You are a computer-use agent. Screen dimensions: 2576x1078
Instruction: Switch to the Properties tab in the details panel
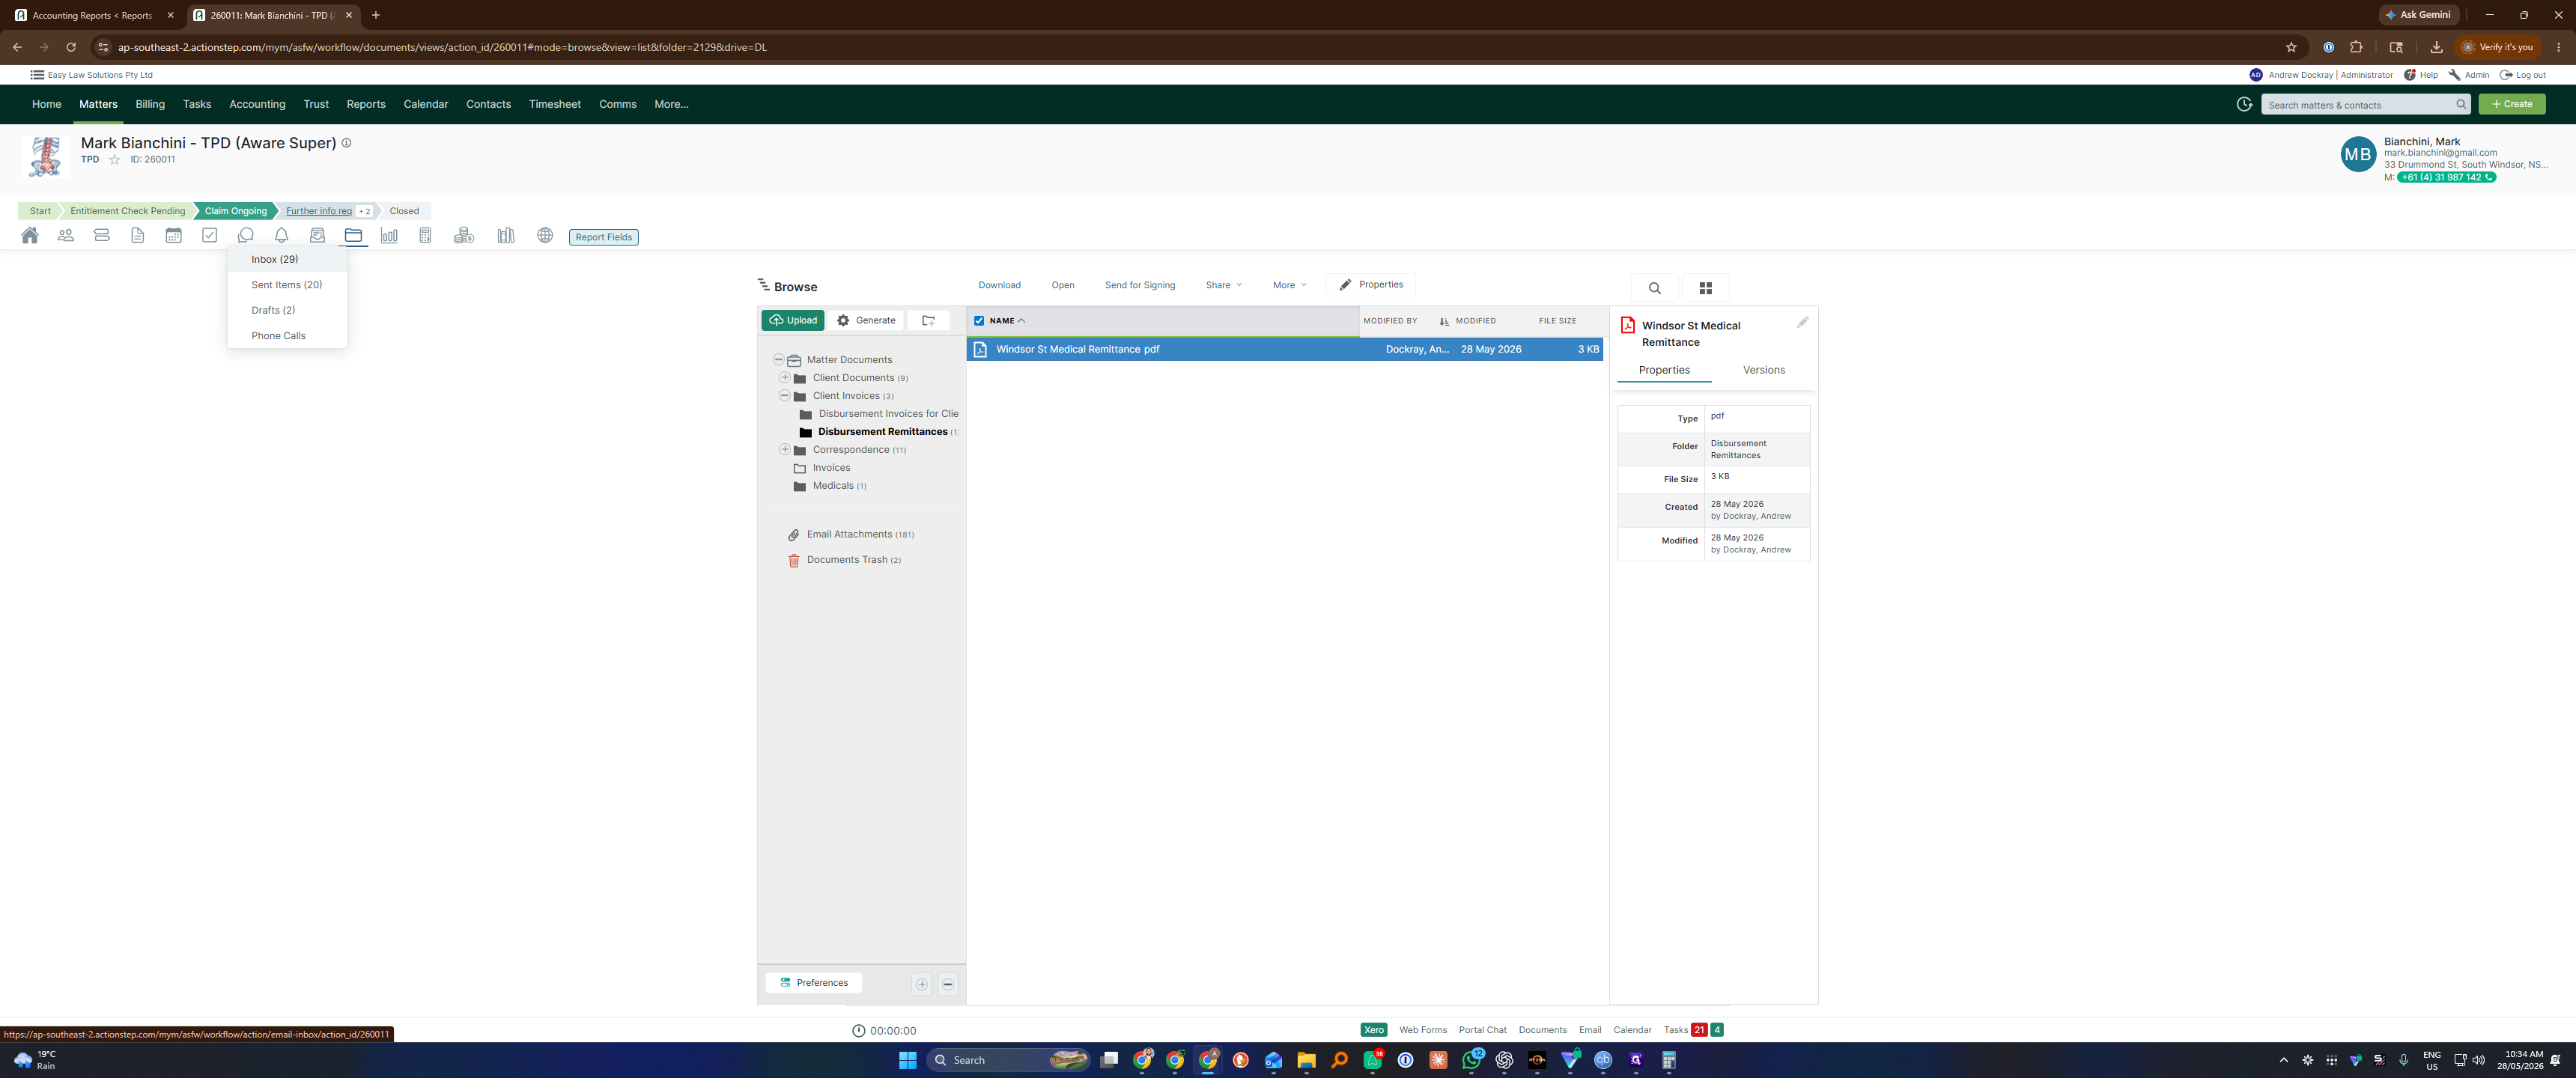(x=1664, y=370)
